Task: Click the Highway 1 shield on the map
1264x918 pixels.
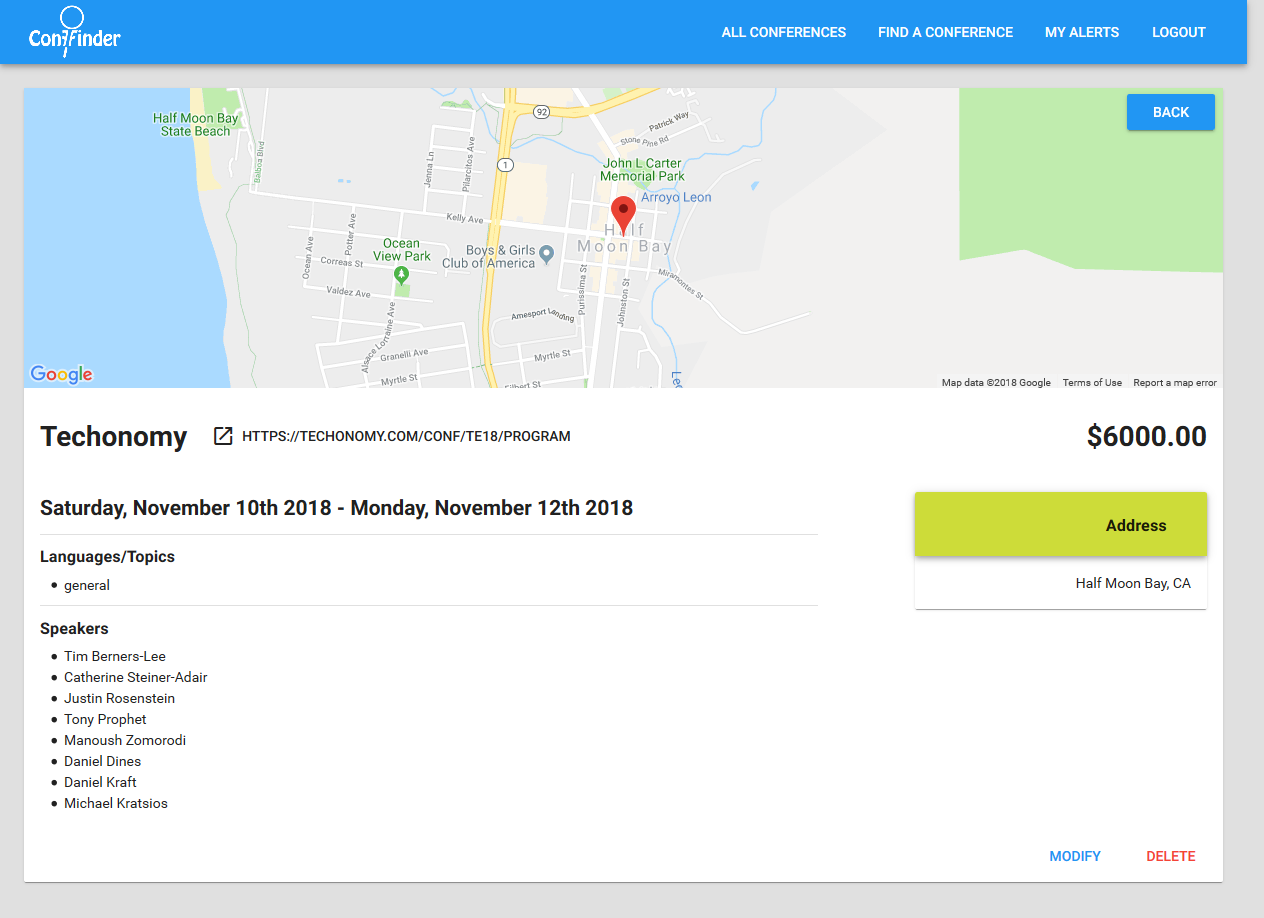Action: [x=506, y=165]
